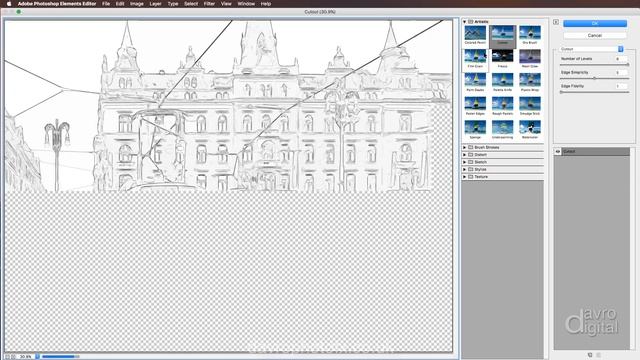Open the Select menu

point(191,4)
